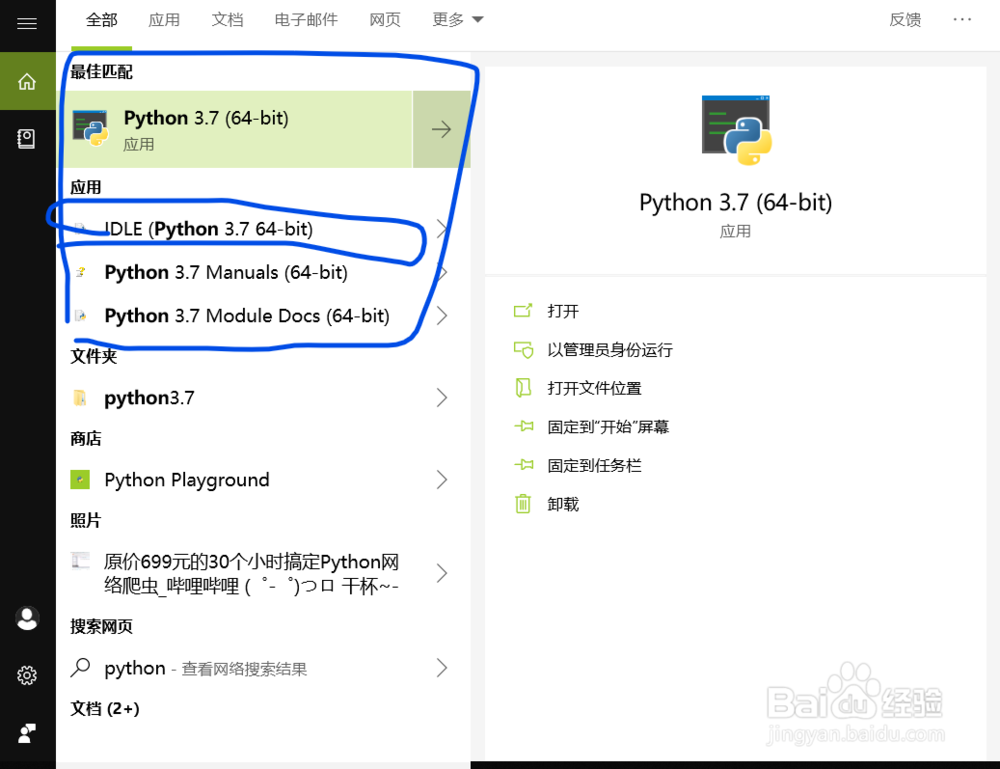1000x769 pixels.
Task: Click Python 3.7 Module Docs icon
Action: click(x=80, y=316)
